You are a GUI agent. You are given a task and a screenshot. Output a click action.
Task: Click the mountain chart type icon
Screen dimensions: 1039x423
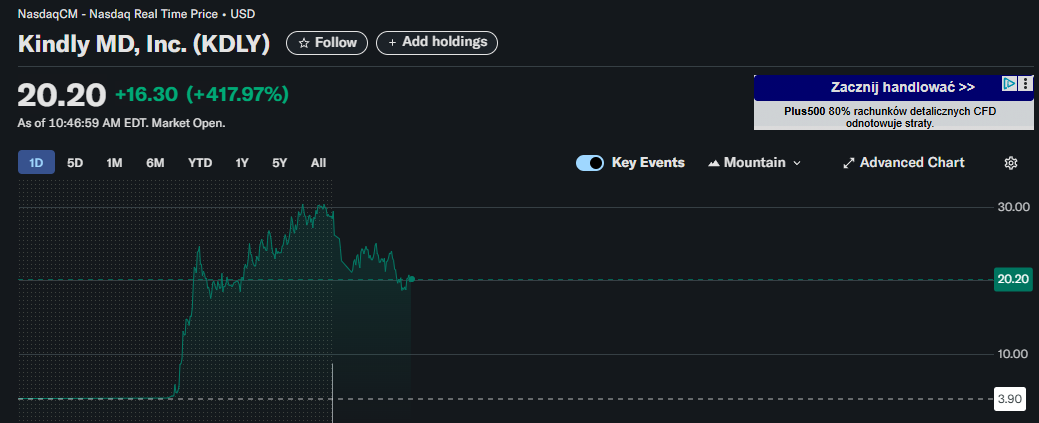pos(714,163)
